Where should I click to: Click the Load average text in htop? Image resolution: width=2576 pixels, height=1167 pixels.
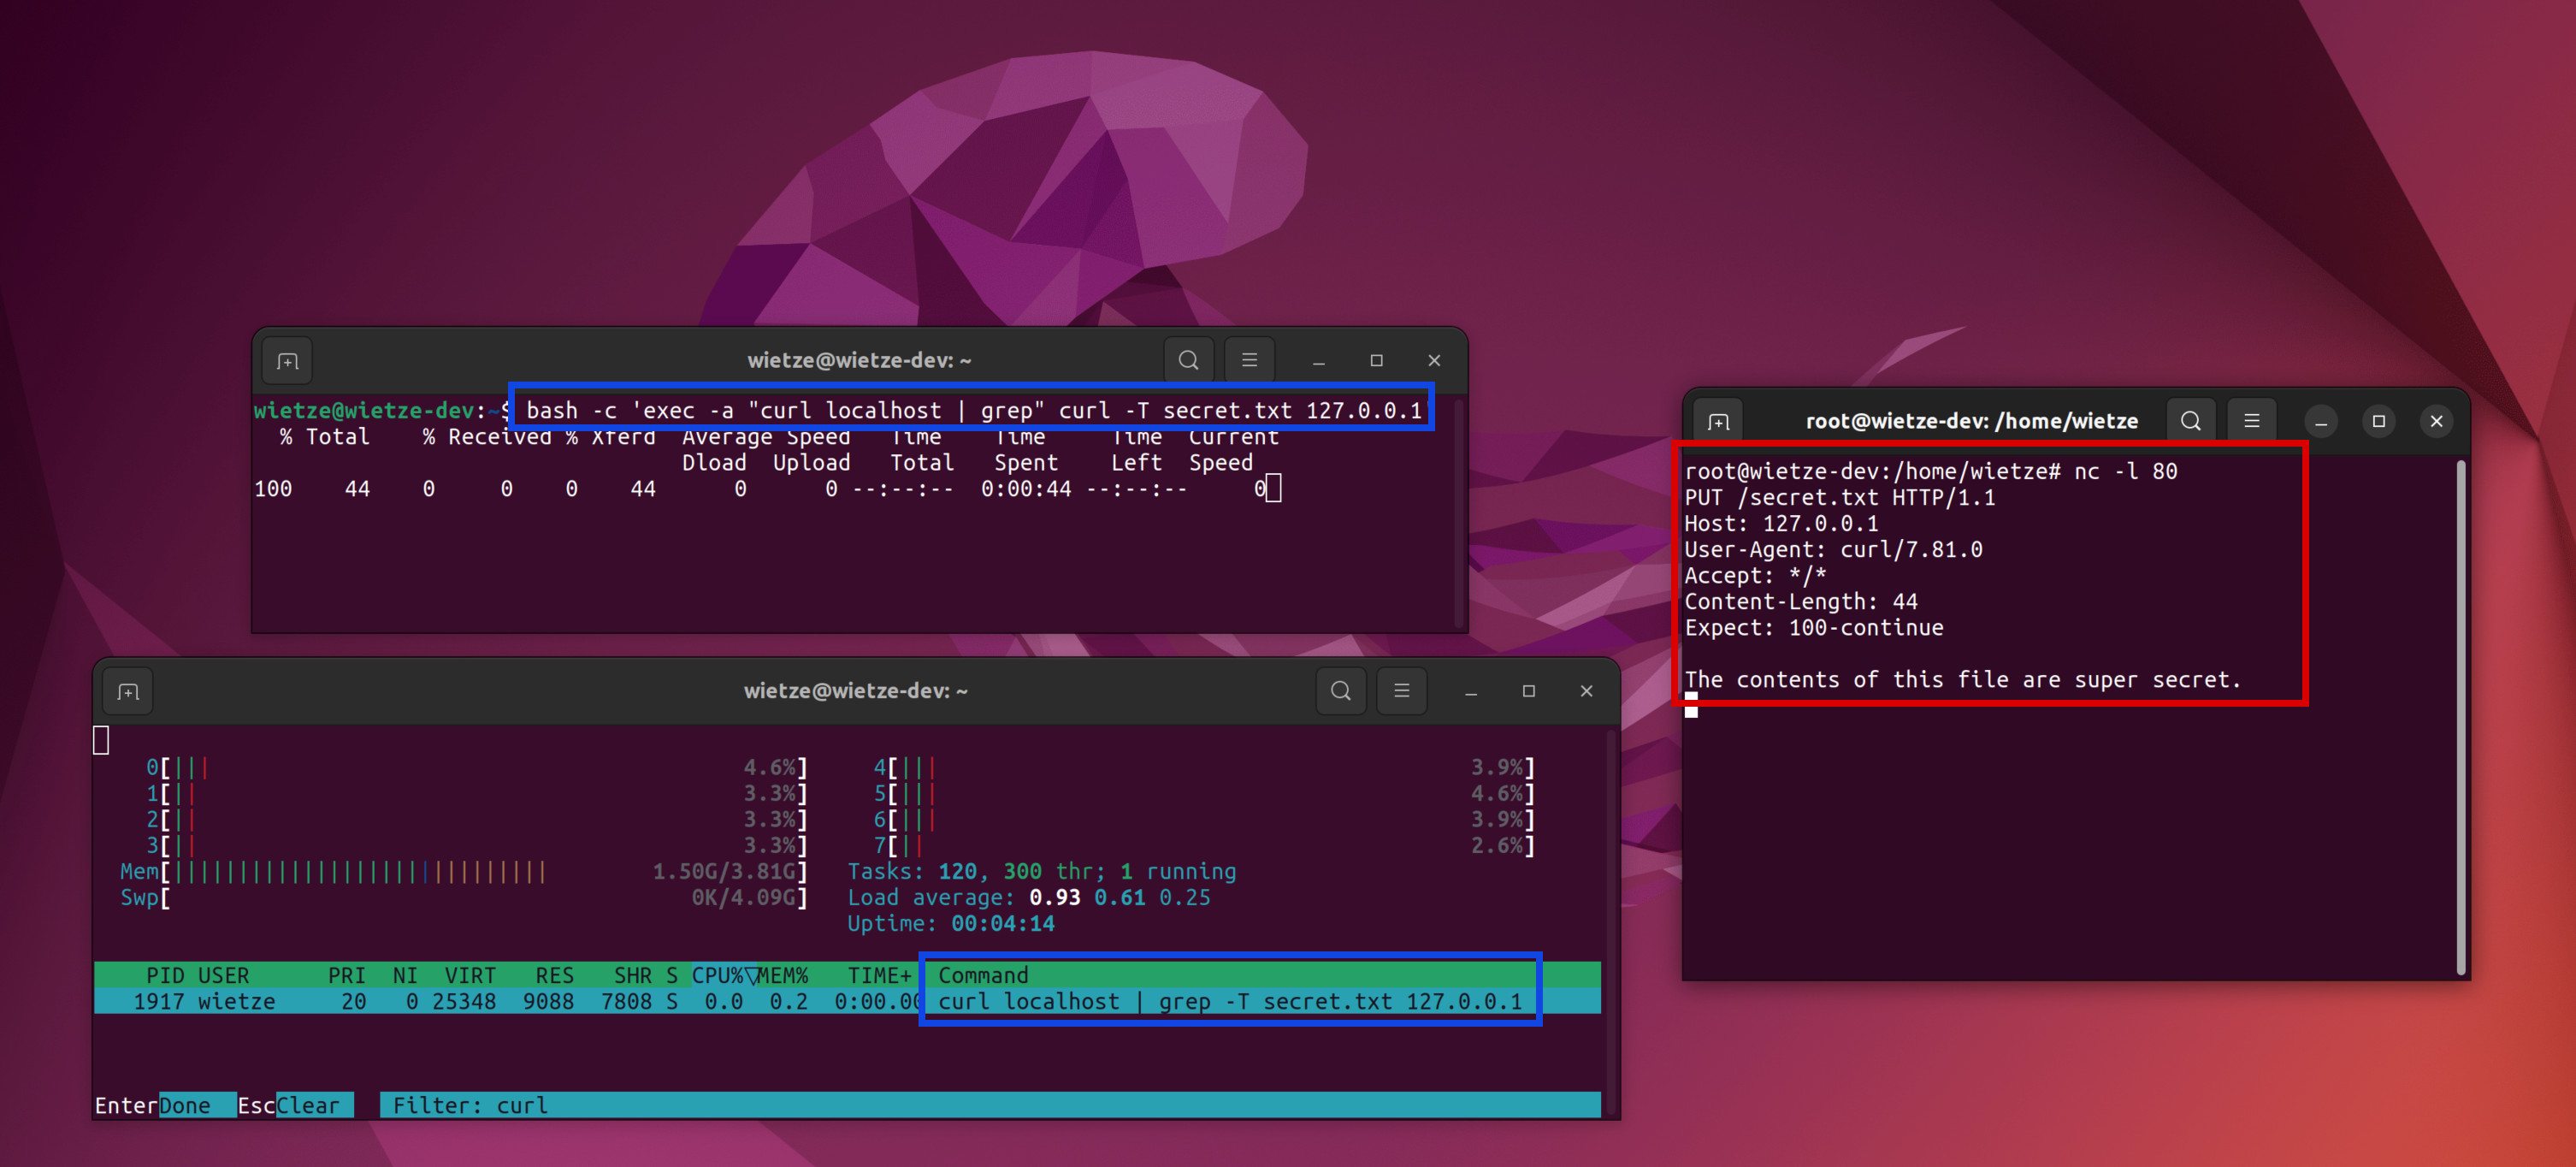(x=1029, y=897)
